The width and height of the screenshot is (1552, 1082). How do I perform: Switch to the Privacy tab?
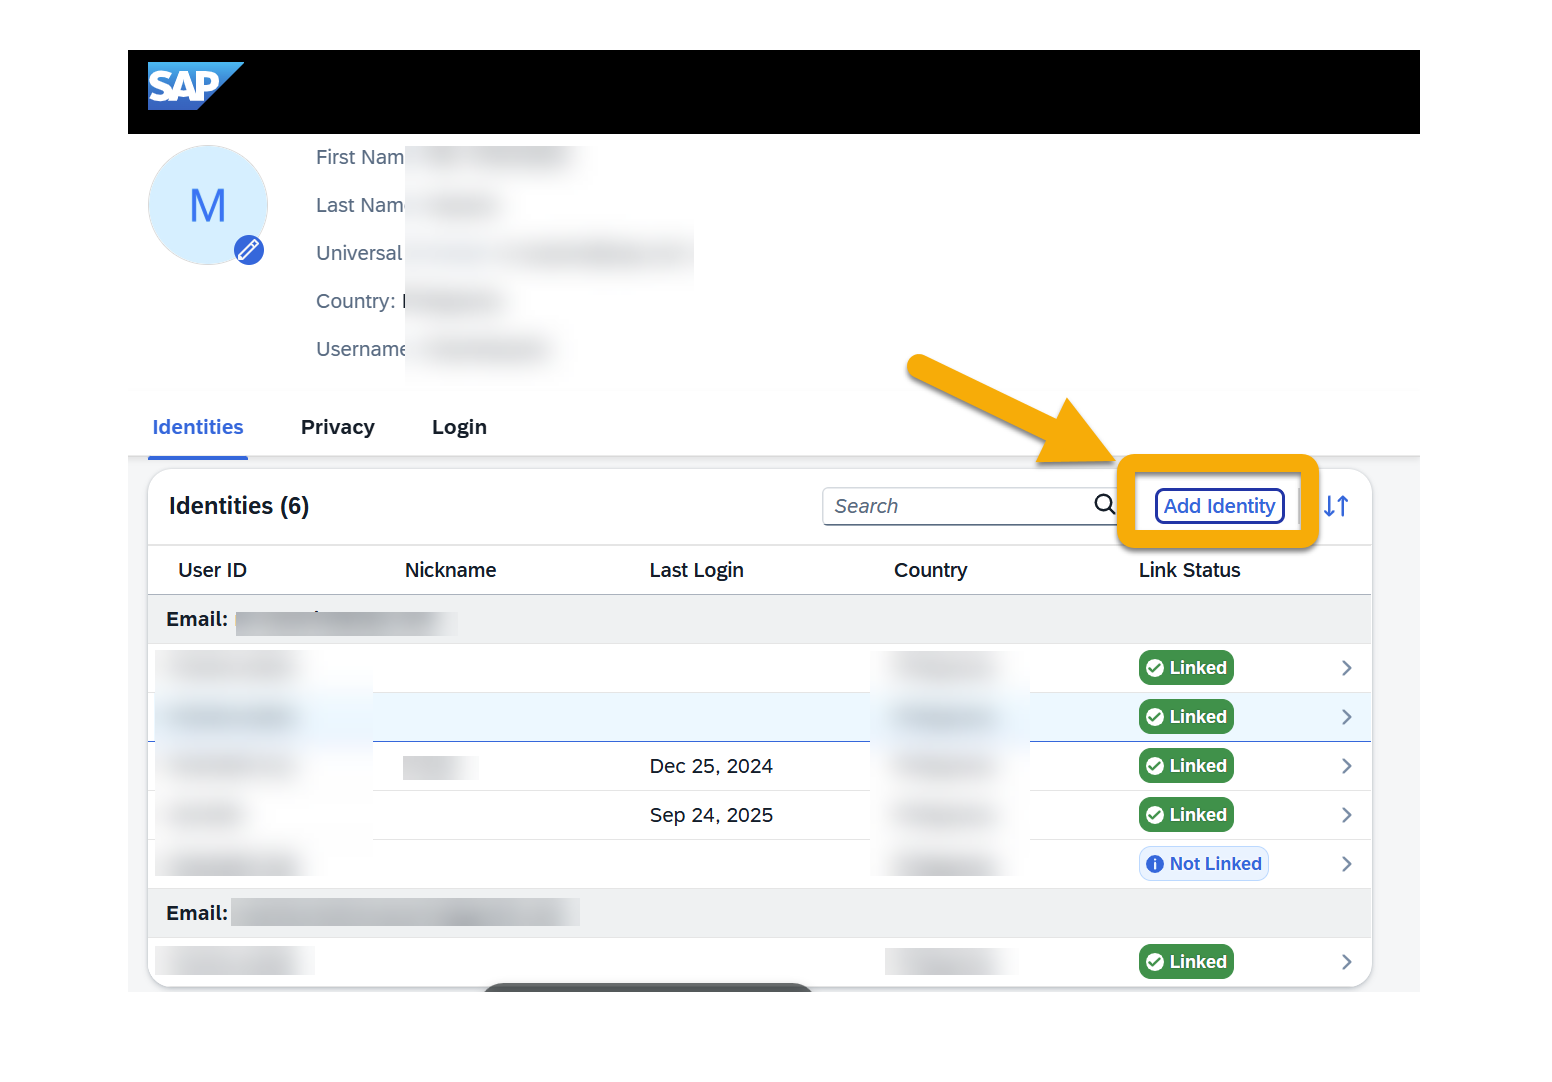(x=337, y=427)
